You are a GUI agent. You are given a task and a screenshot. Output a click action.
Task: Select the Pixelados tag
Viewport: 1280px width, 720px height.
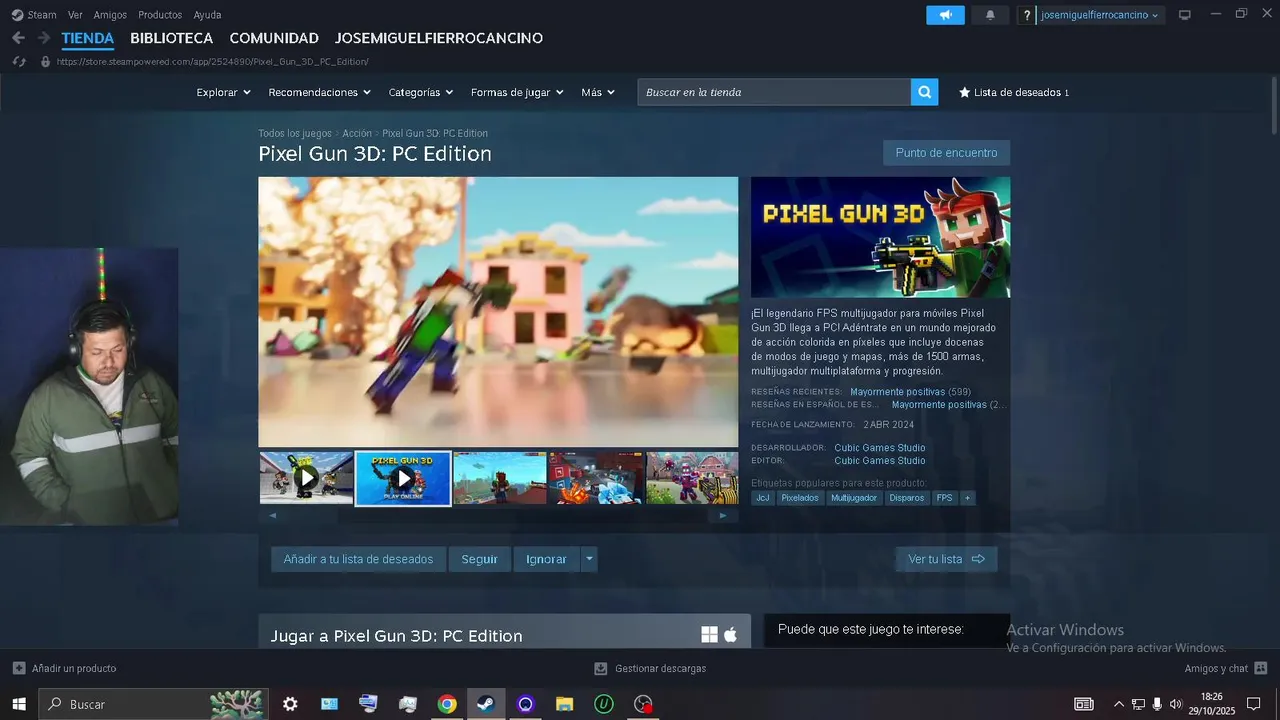tap(800, 498)
